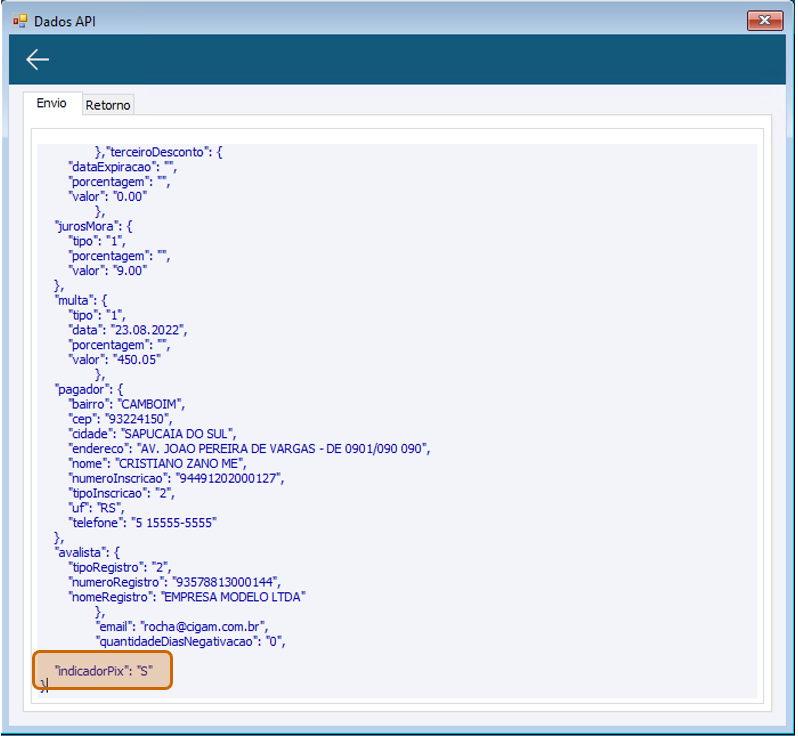The image size is (798, 736).
Task: Click the "numeroRegistro" line
Action: pyautogui.click(x=175, y=582)
